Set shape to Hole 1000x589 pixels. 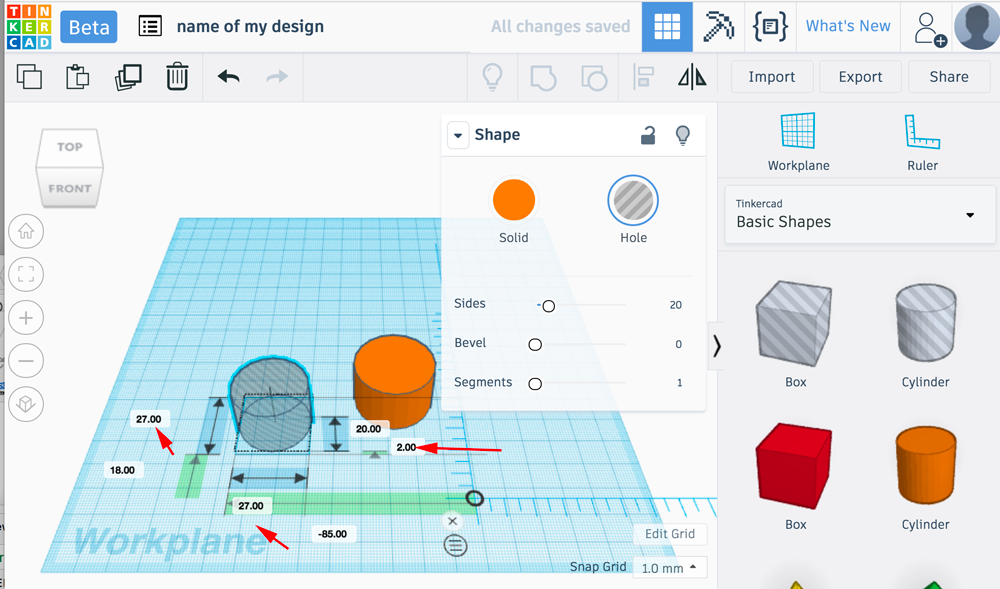click(x=633, y=200)
